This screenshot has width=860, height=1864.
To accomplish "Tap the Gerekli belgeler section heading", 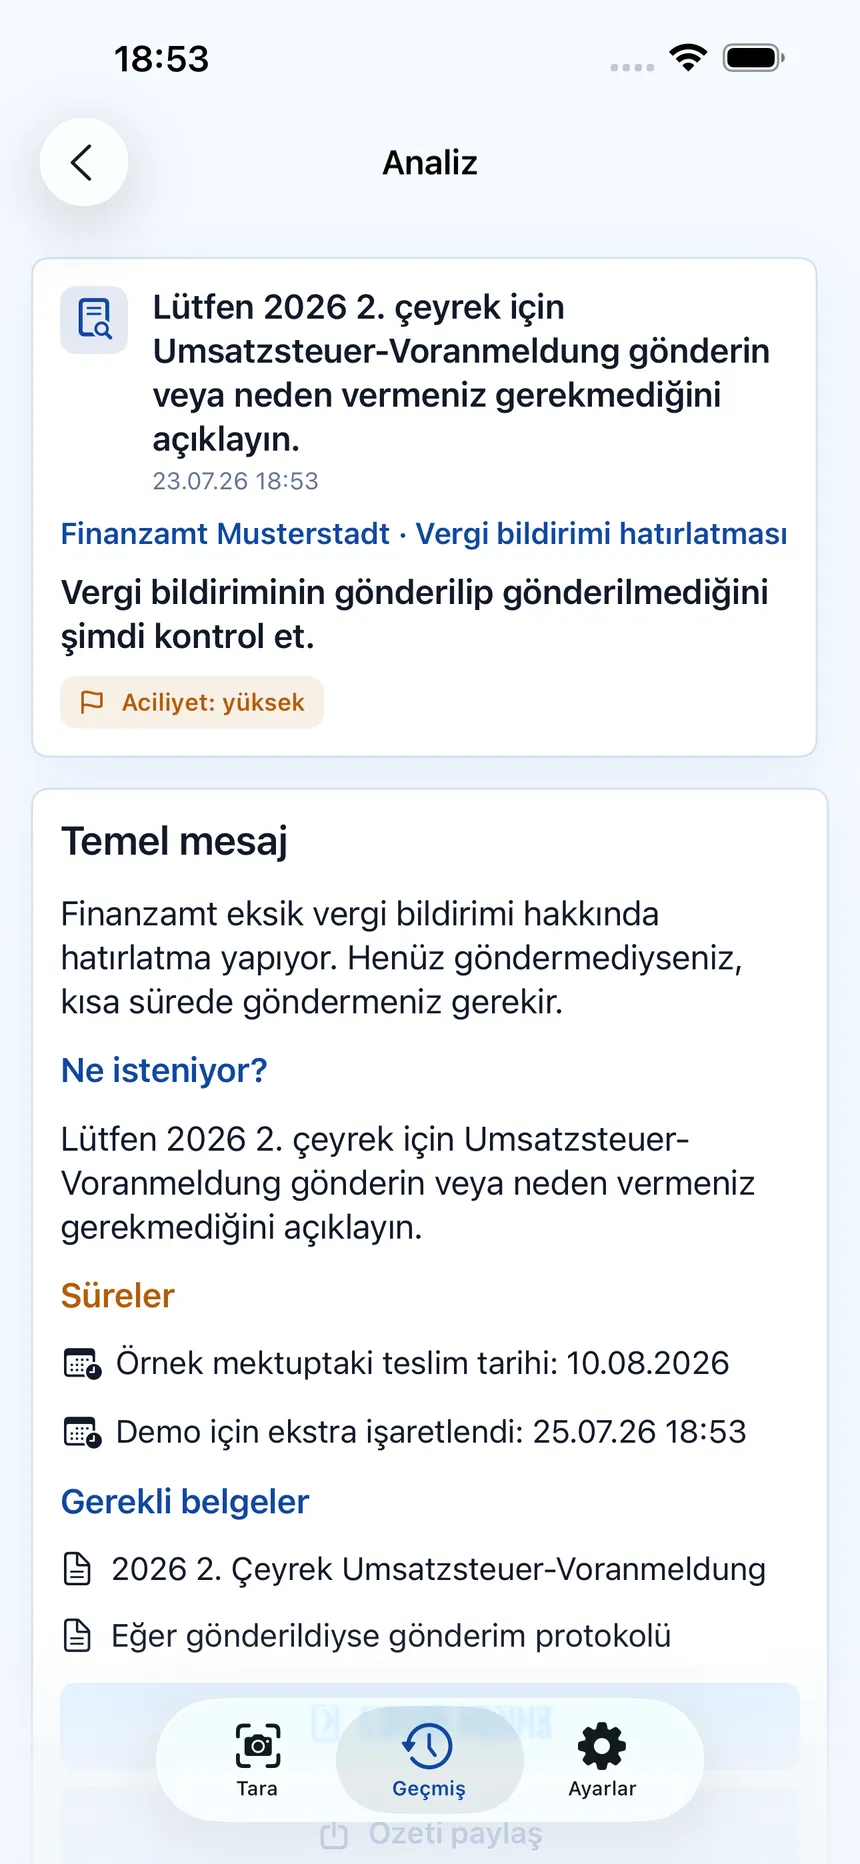I will coord(185,1501).
